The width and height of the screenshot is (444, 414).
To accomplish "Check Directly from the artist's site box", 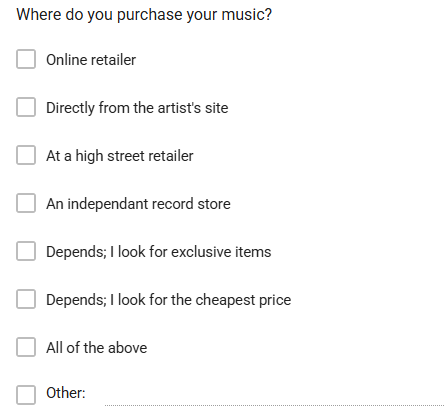I will [26, 107].
